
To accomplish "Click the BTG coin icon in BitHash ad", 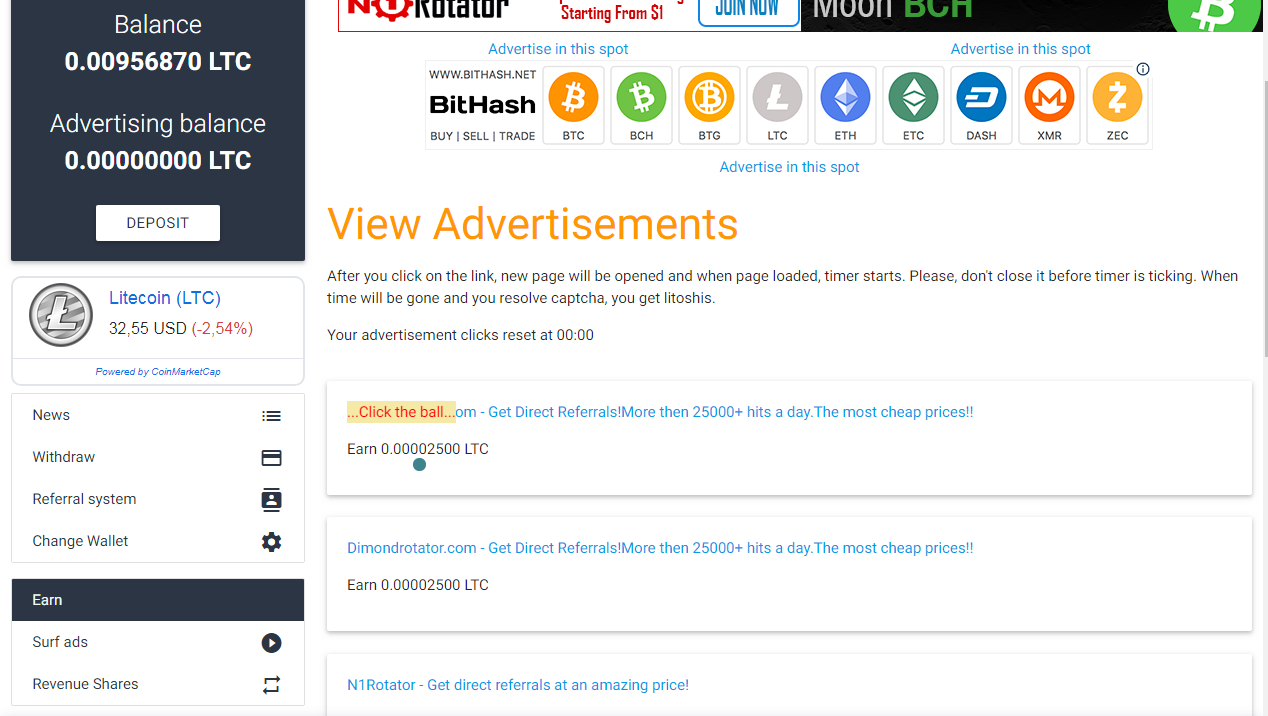I will (x=709, y=98).
